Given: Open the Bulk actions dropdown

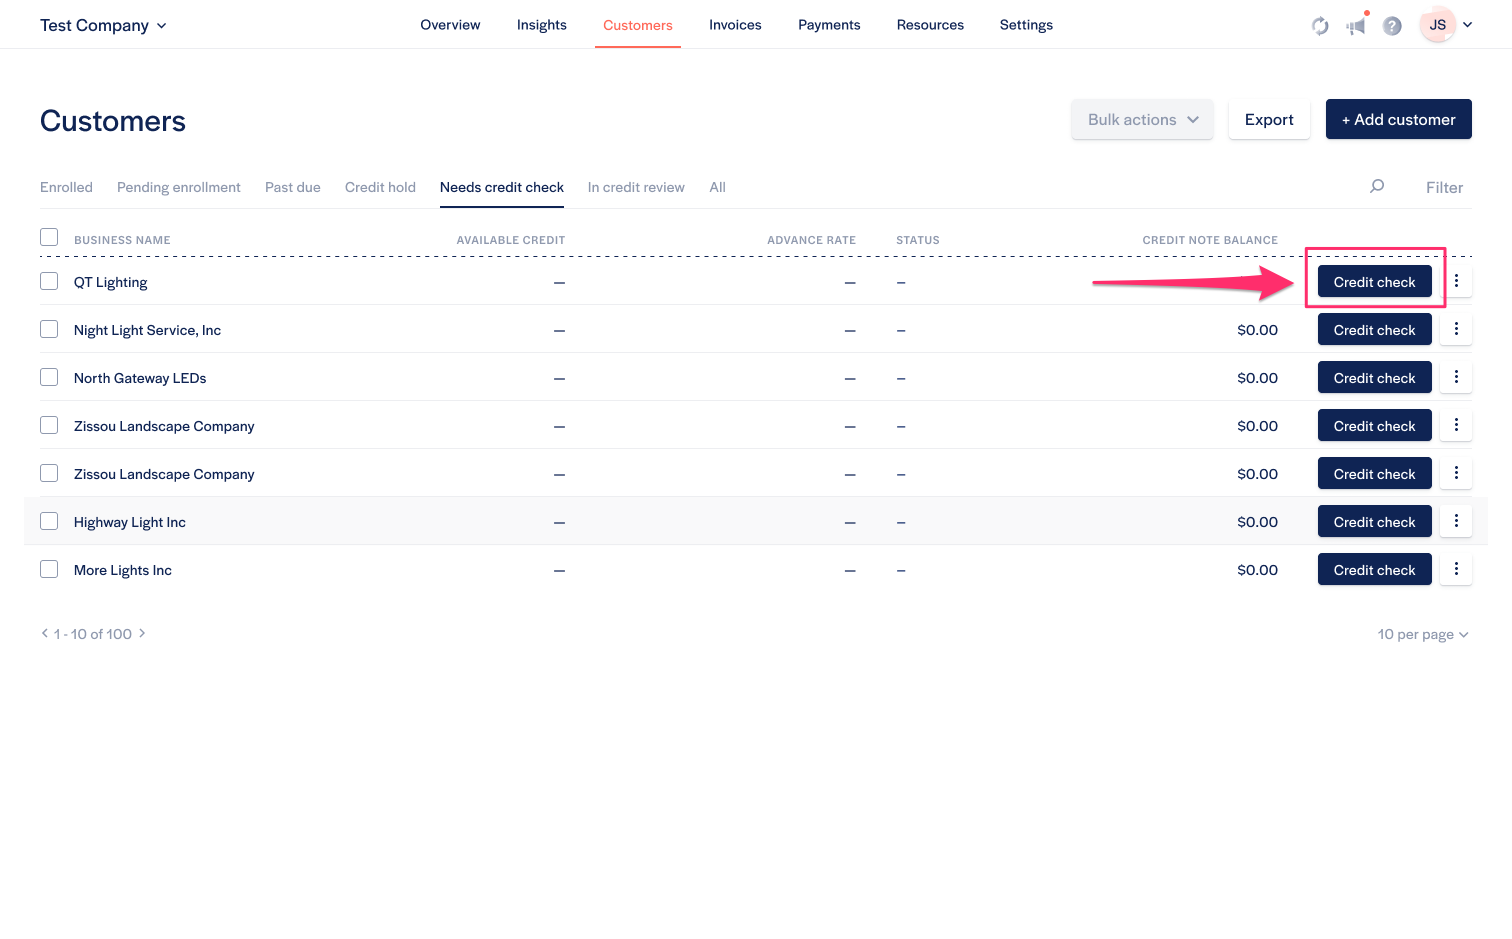Looking at the screenshot, I should point(1142,119).
